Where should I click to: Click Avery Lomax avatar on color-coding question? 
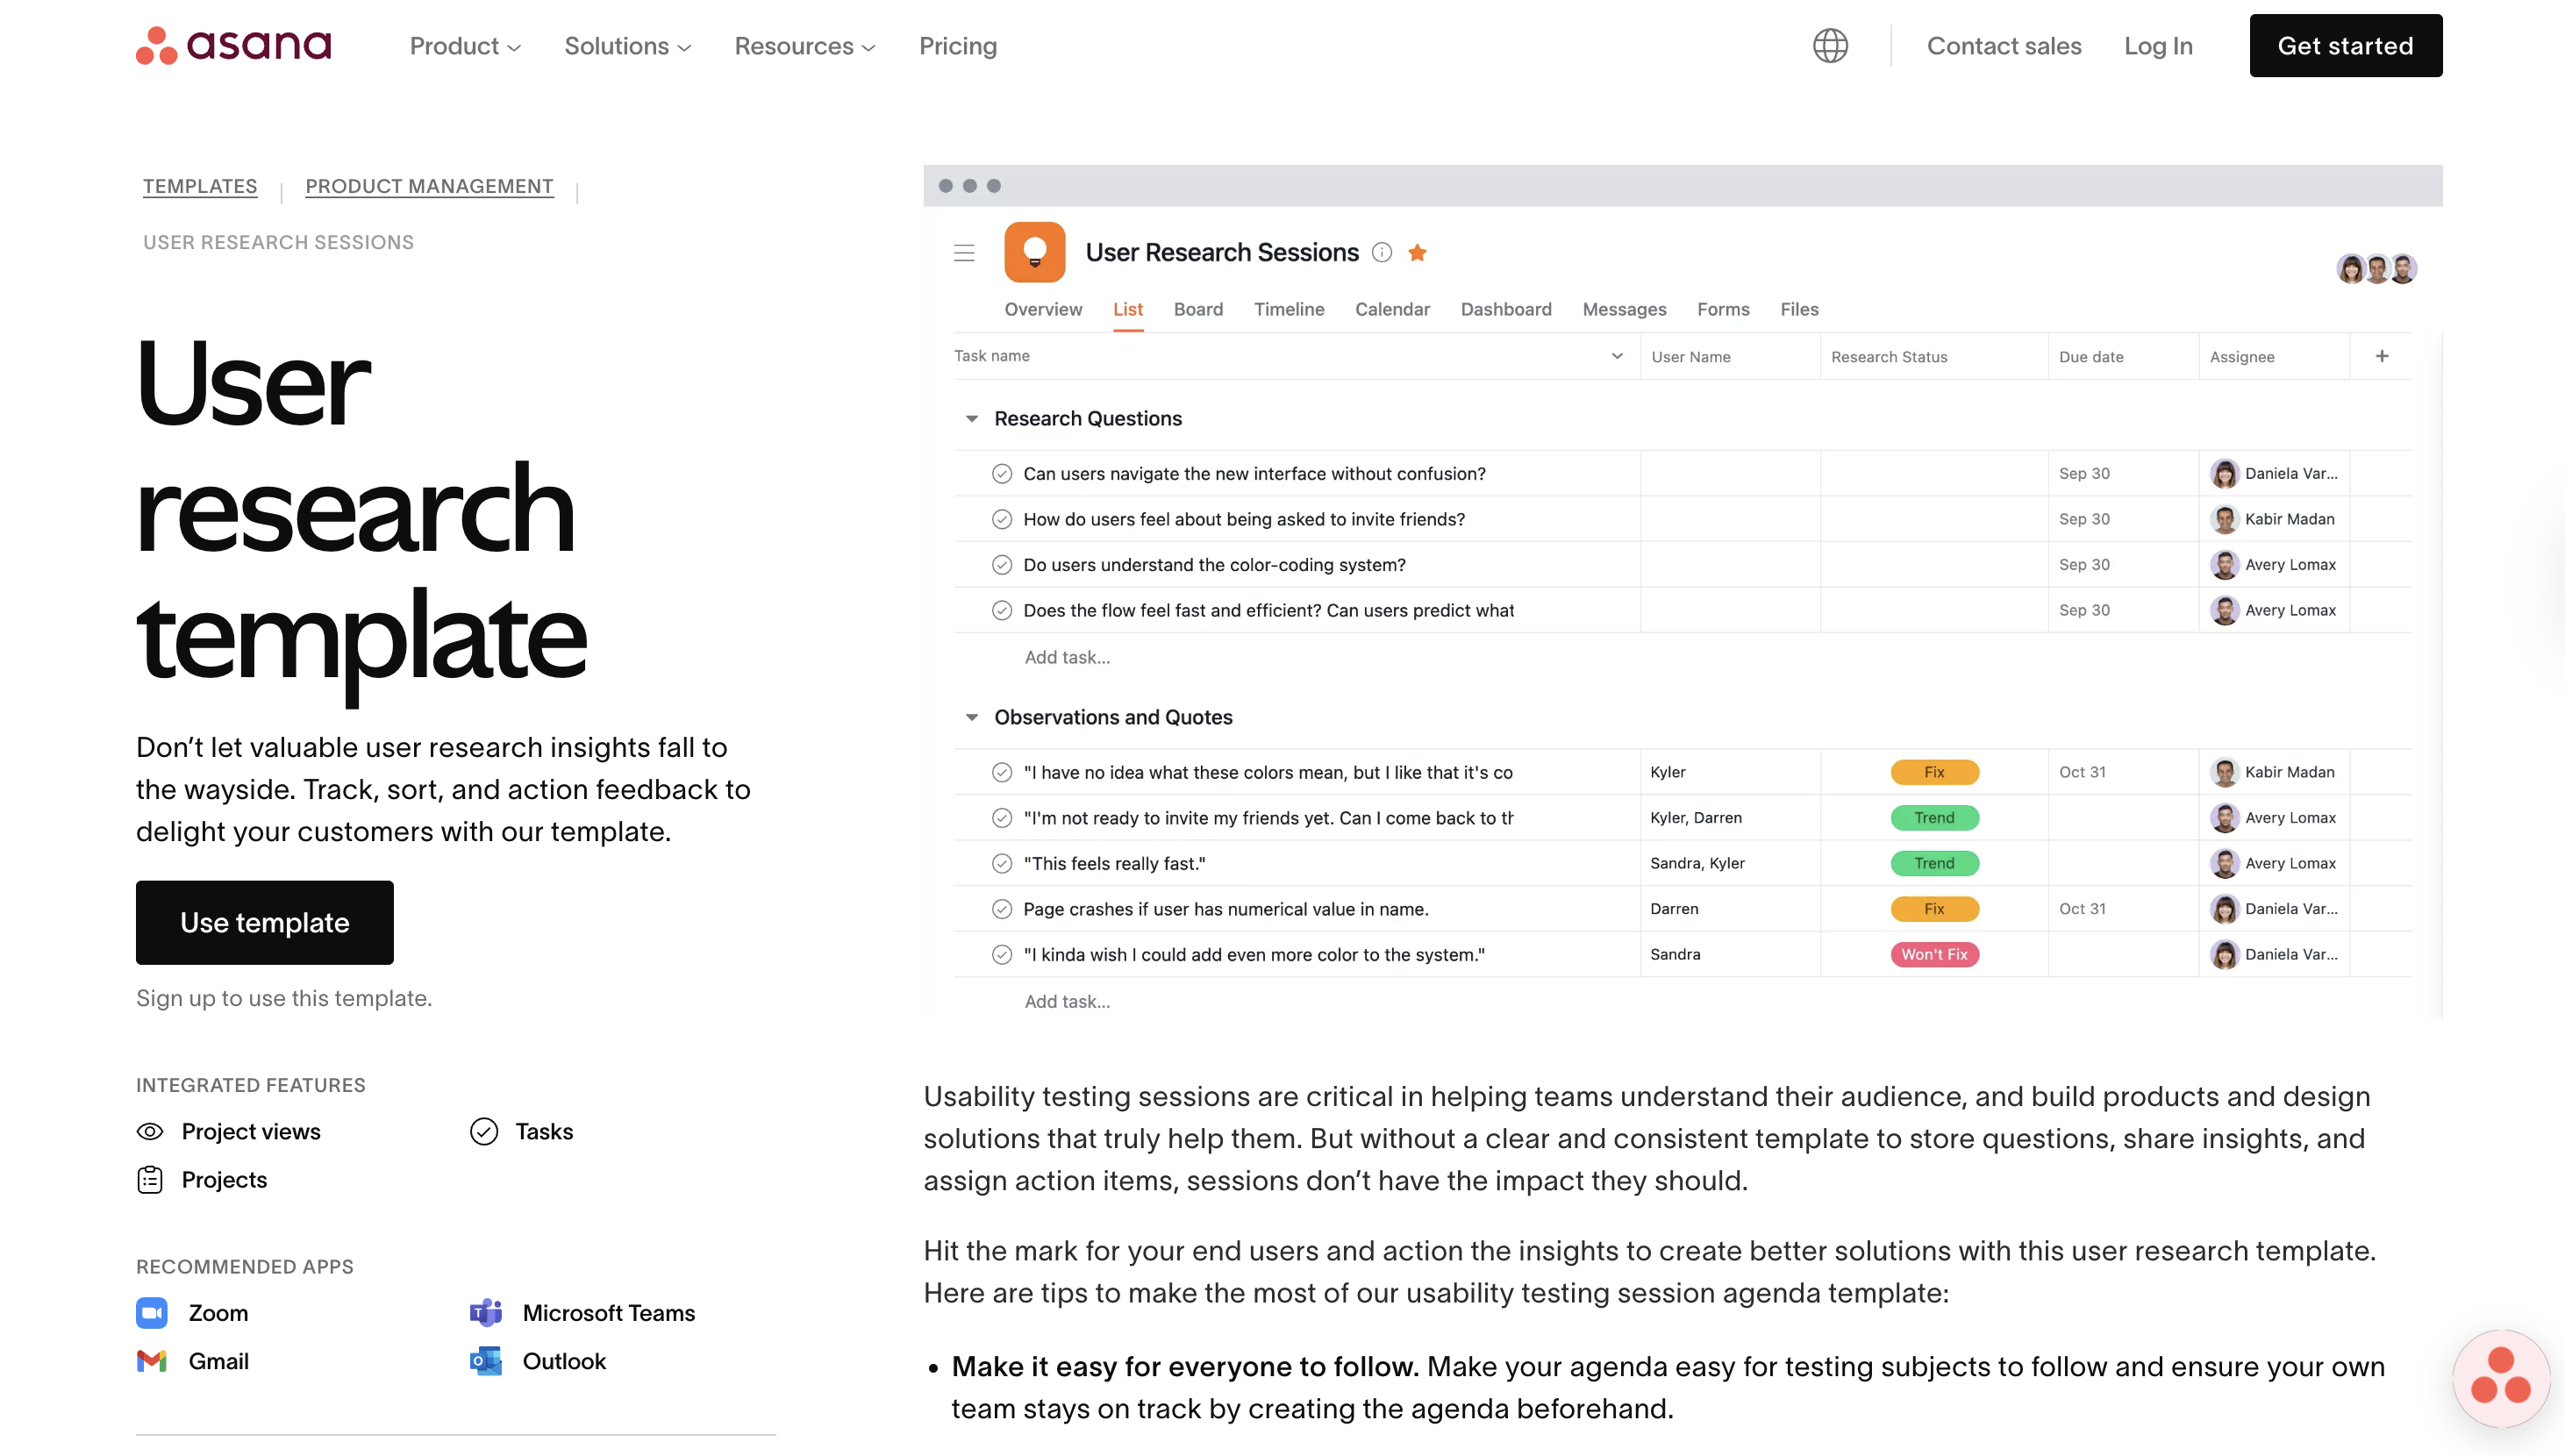pos(2224,565)
